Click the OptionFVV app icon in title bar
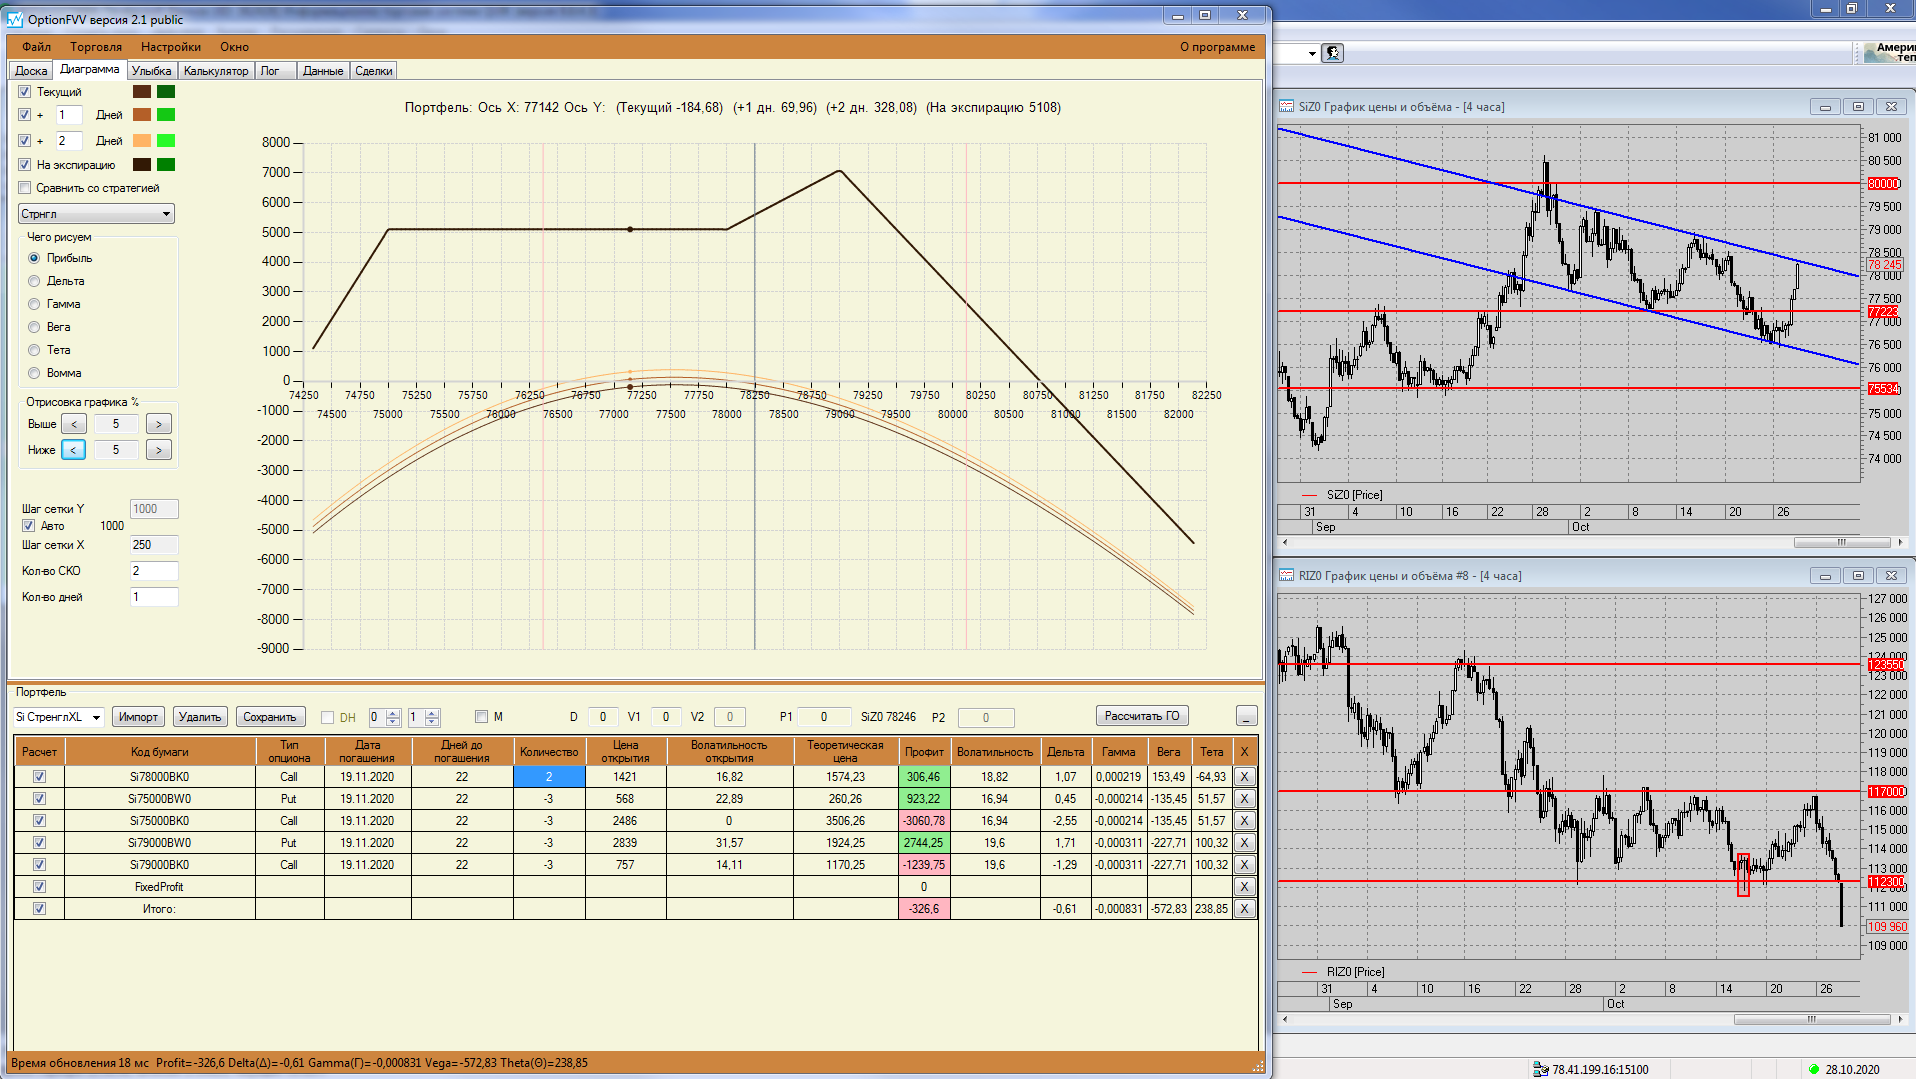1916x1079 pixels. point(15,19)
